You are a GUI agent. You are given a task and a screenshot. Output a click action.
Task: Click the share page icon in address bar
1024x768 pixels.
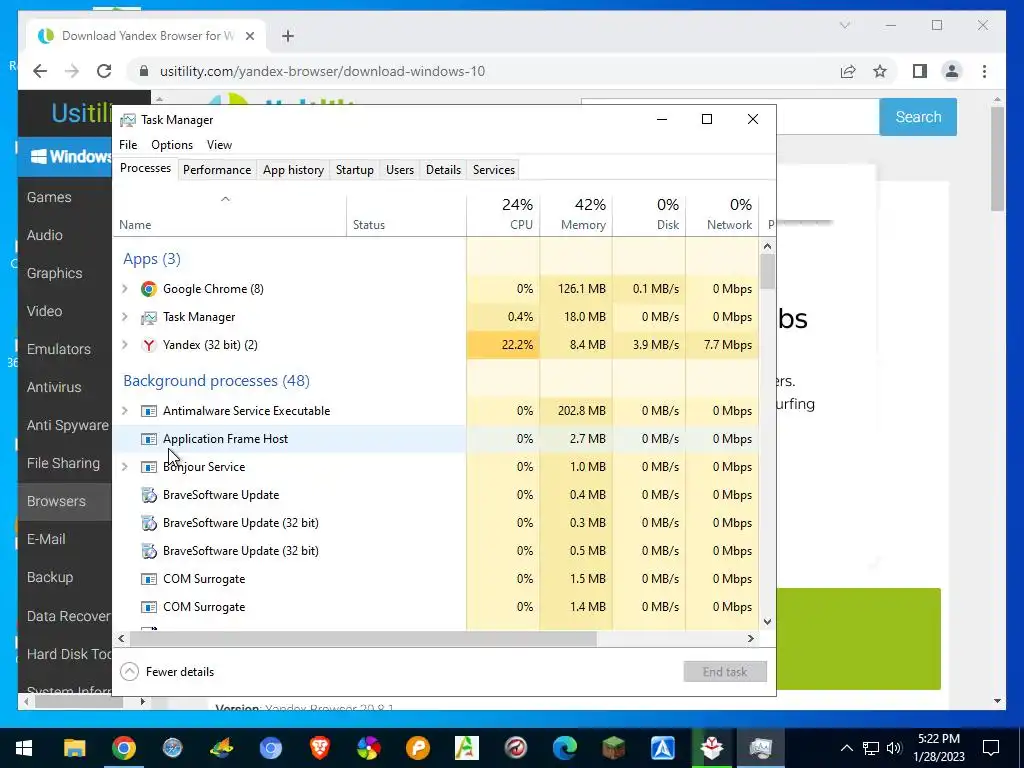pos(848,71)
